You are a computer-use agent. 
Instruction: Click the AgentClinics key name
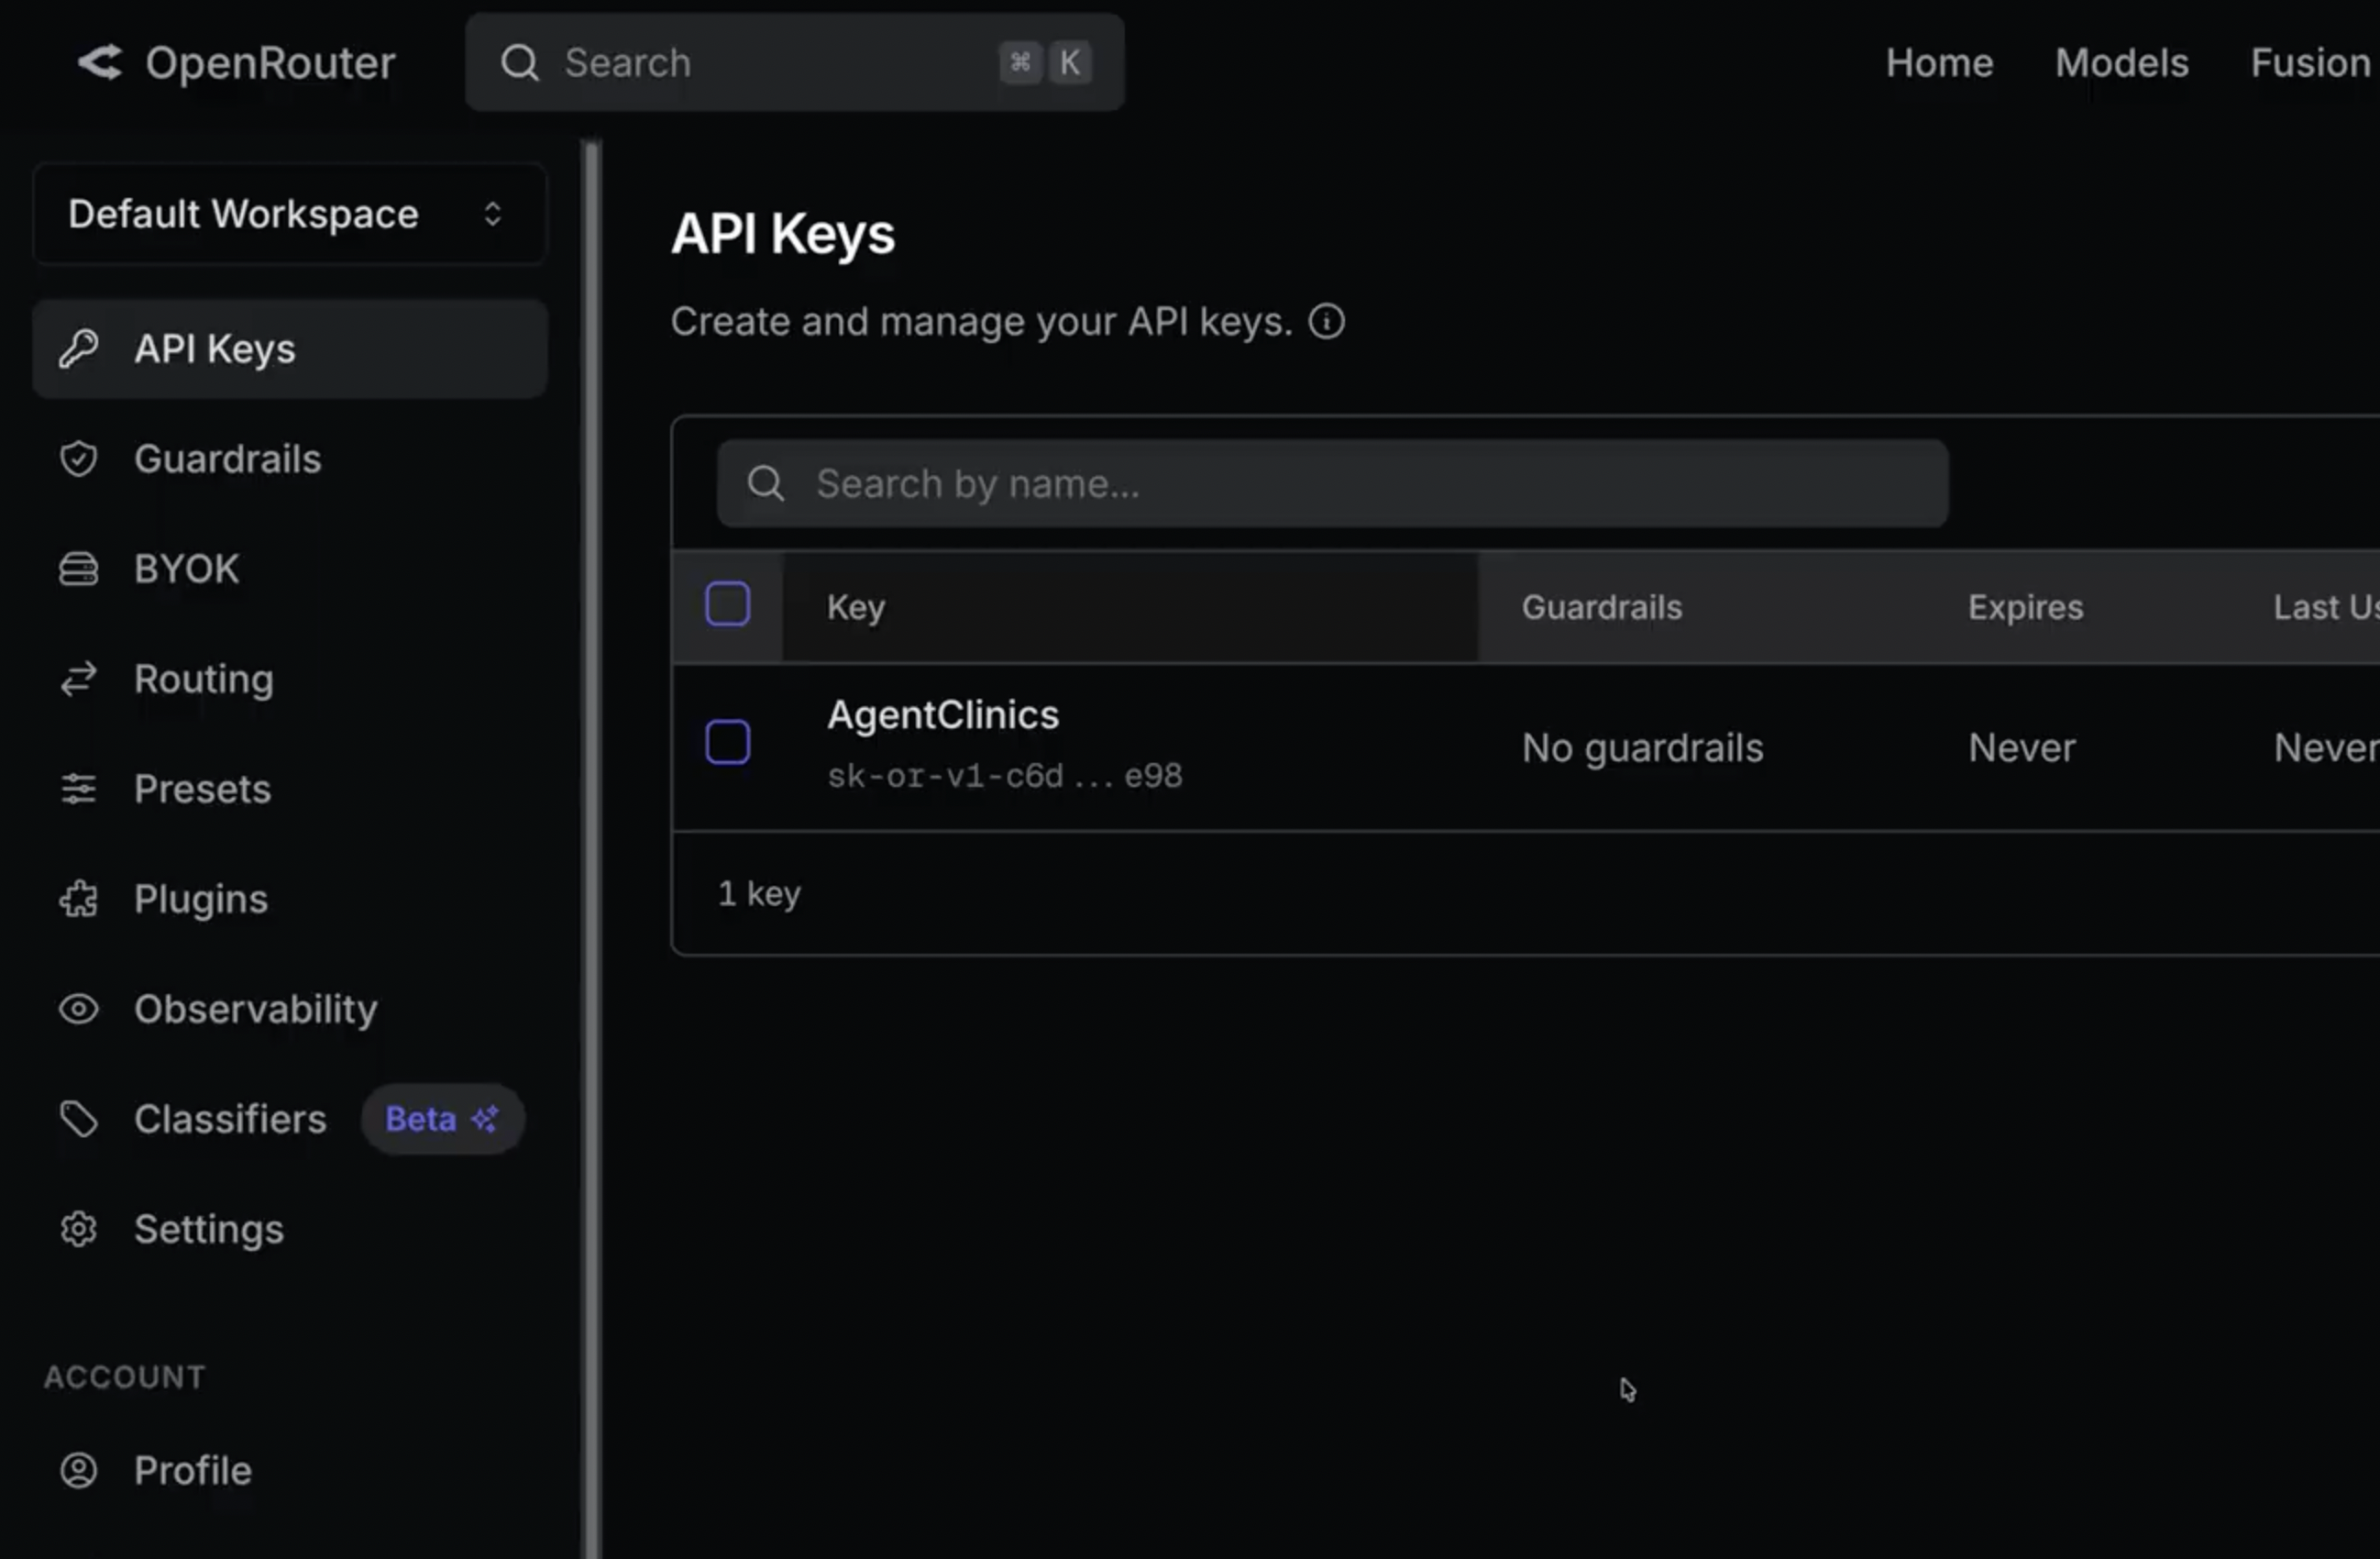coord(943,715)
